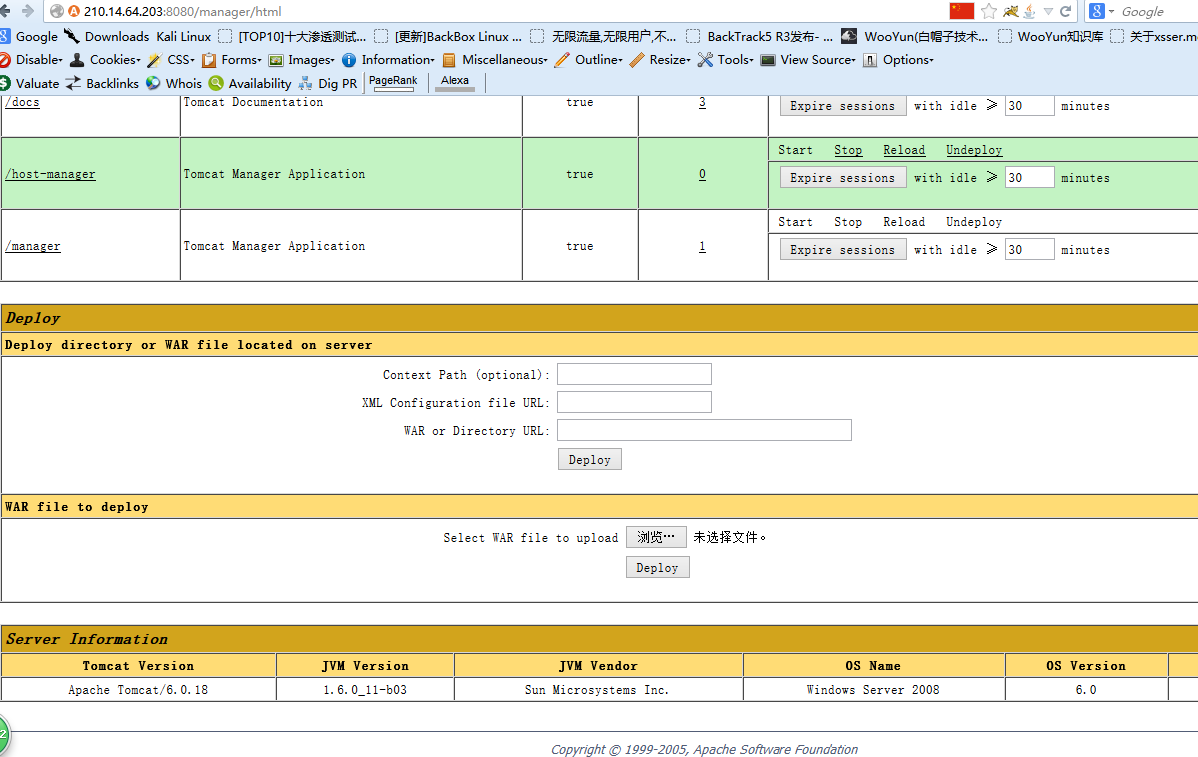Click the WAR or Directory URL field
Image resolution: width=1198 pixels, height=757 pixels.
(x=704, y=430)
